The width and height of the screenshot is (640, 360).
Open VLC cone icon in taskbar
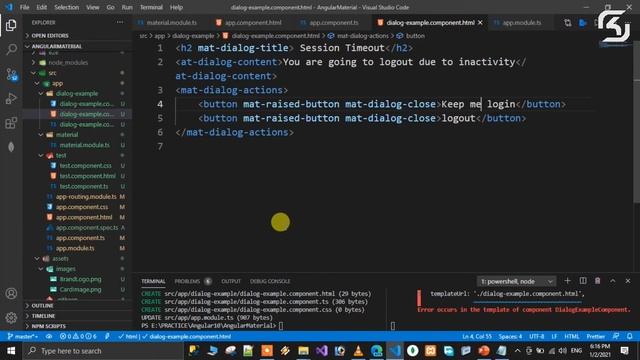[358, 351]
